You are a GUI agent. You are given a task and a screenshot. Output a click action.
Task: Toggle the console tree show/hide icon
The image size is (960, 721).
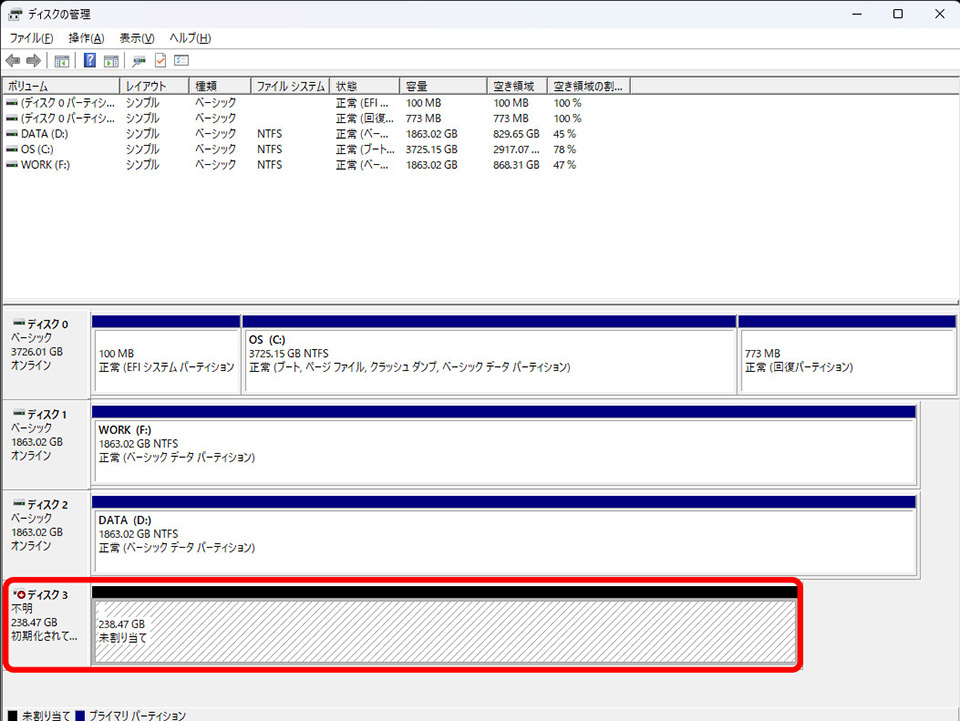pos(62,61)
